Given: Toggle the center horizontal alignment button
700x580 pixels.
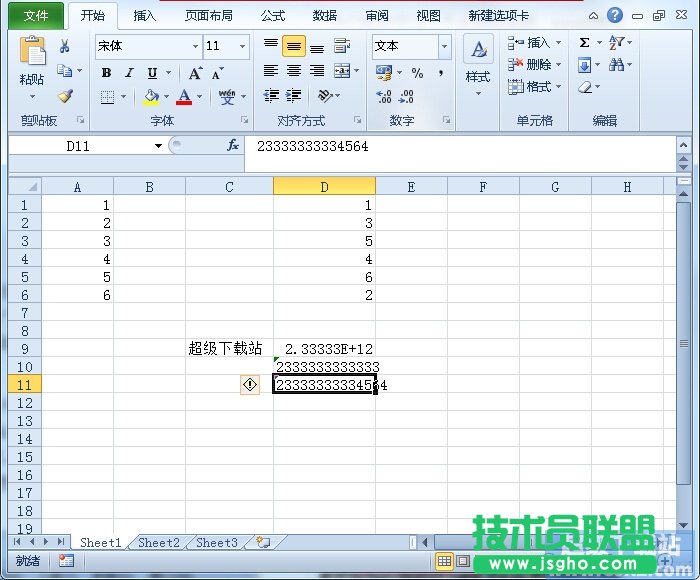Looking at the screenshot, I should pos(294,71).
